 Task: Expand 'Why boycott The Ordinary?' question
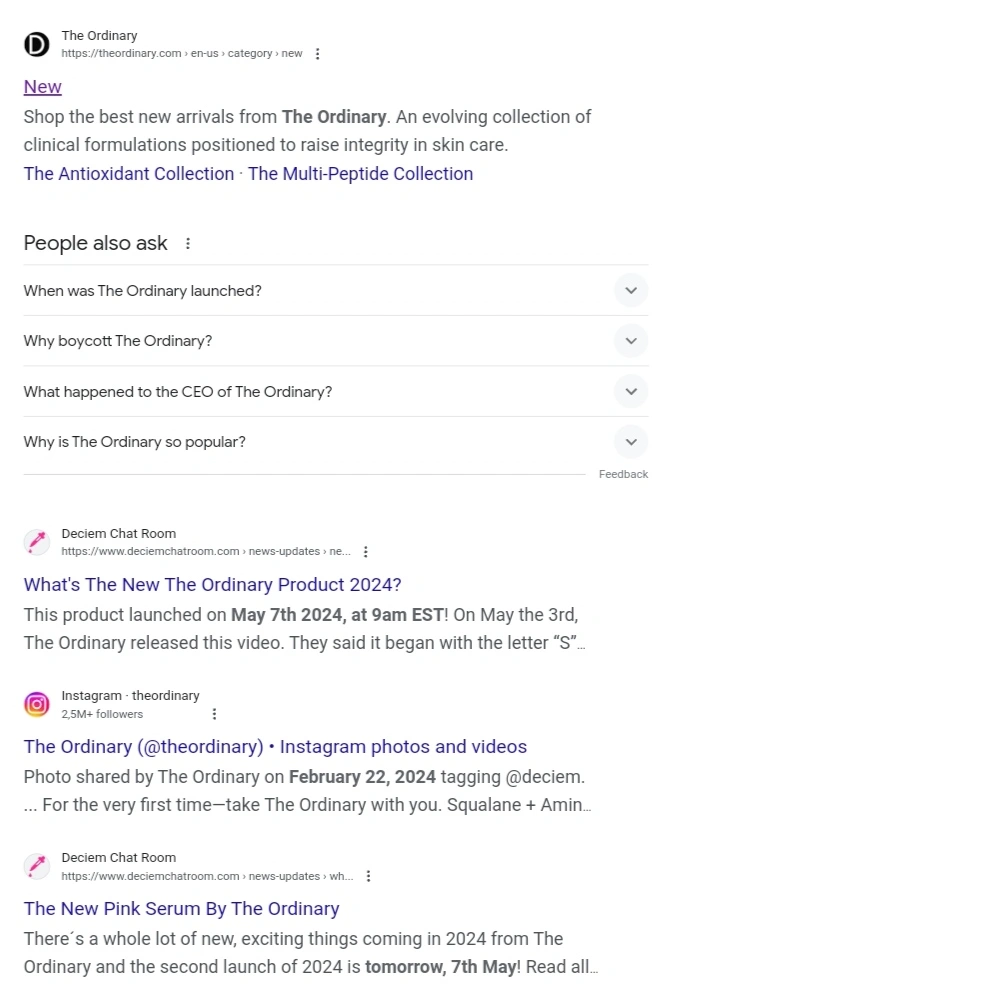336,341
